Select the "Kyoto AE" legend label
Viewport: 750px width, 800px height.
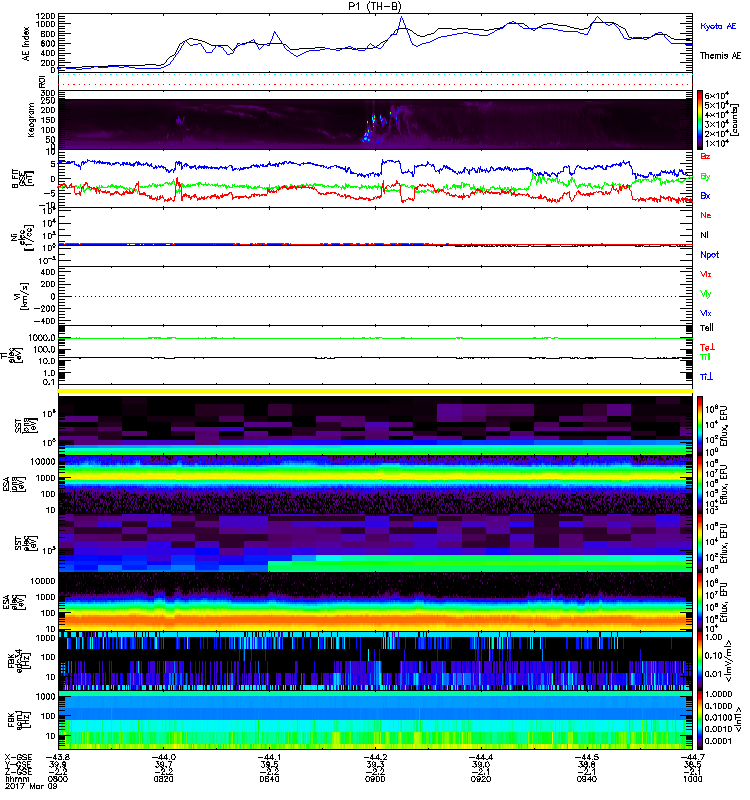click(718, 26)
